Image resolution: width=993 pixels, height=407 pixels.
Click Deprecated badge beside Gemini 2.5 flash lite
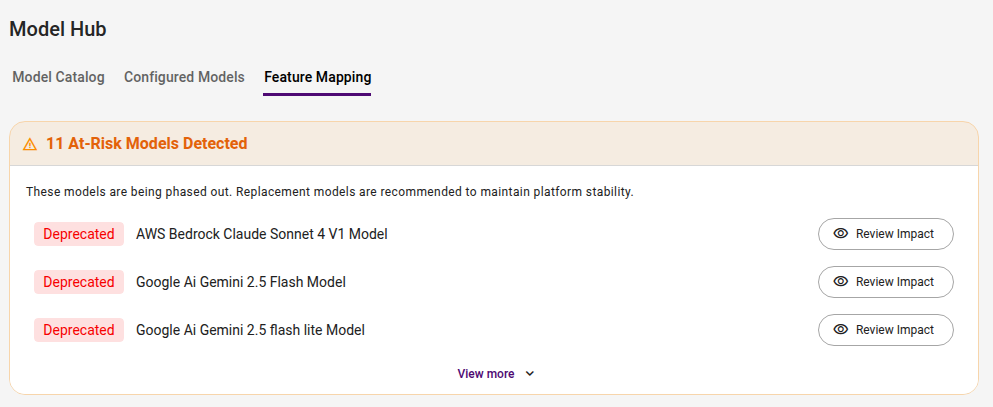[79, 330]
